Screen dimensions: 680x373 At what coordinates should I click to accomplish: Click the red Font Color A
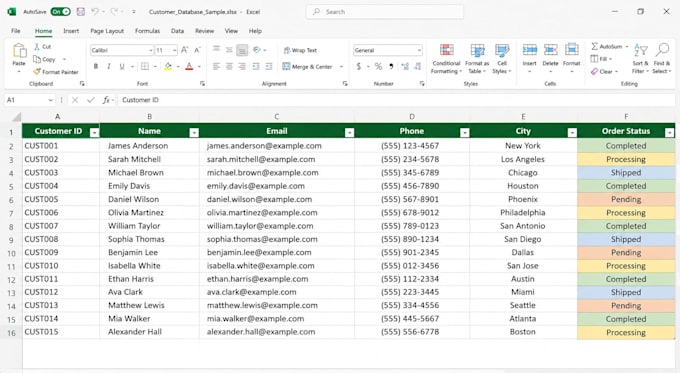point(189,66)
